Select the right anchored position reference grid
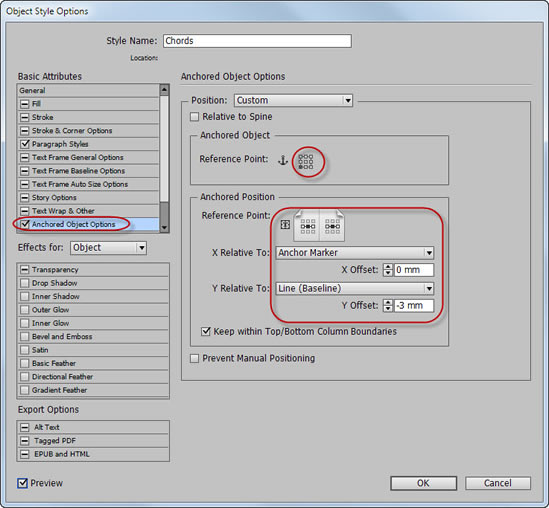The height and width of the screenshot is (508, 549). point(332,227)
